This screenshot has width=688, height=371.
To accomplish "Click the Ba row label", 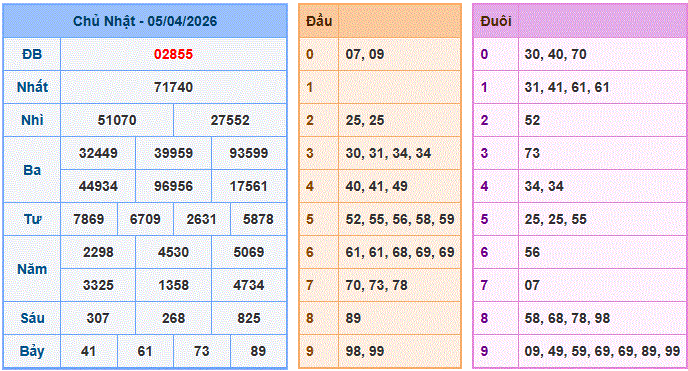I will tap(32, 170).
